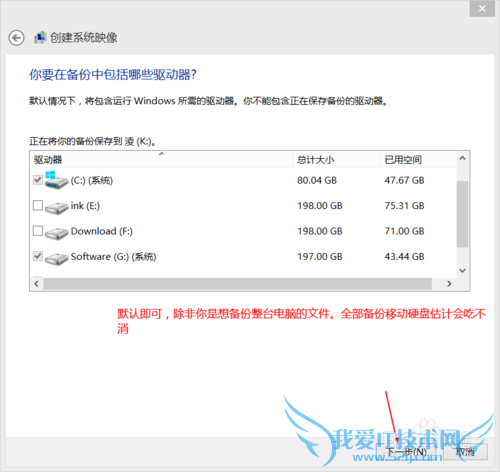Select the Software (G:) (系统) drive name

(x=113, y=257)
